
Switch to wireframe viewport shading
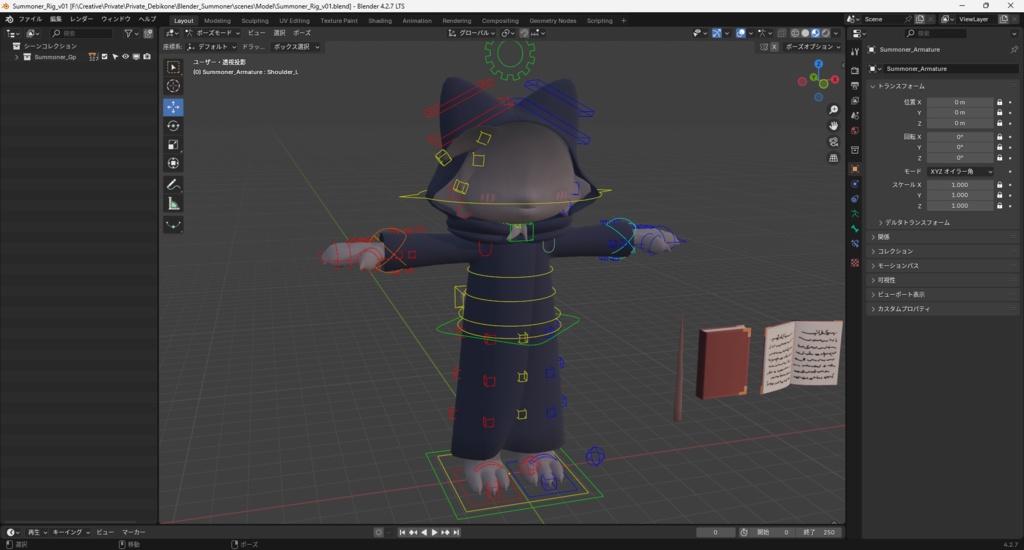795,33
